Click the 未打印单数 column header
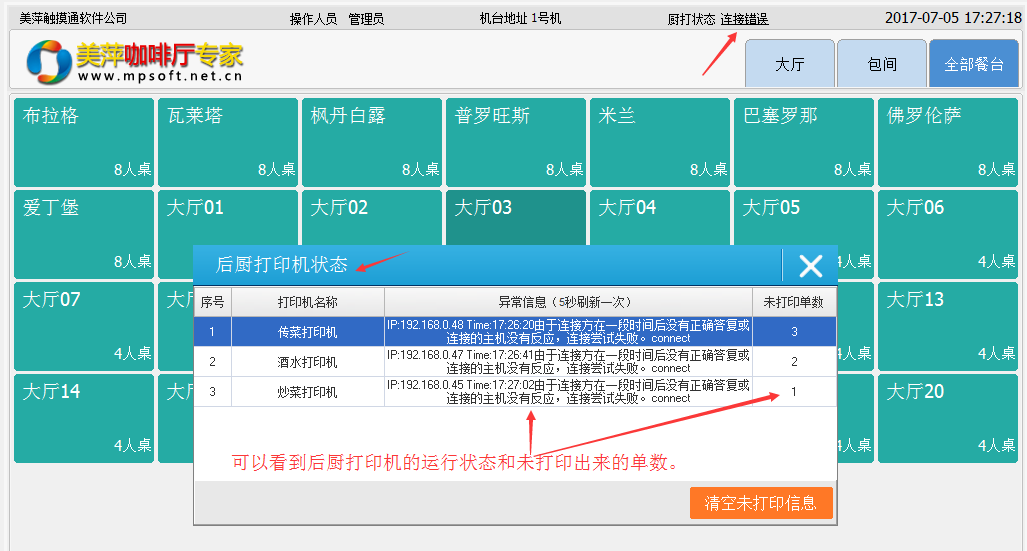This screenshot has width=1027, height=551. (794, 302)
